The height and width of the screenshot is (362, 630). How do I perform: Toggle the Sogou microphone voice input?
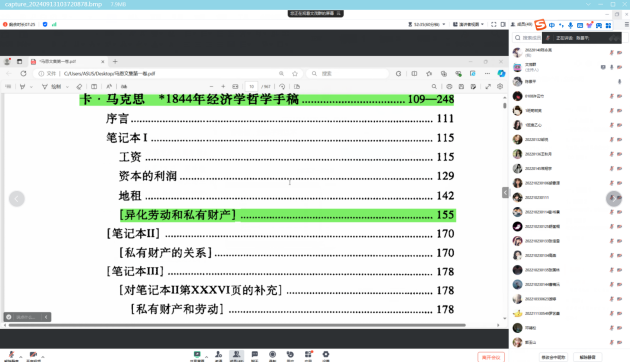coord(570,25)
